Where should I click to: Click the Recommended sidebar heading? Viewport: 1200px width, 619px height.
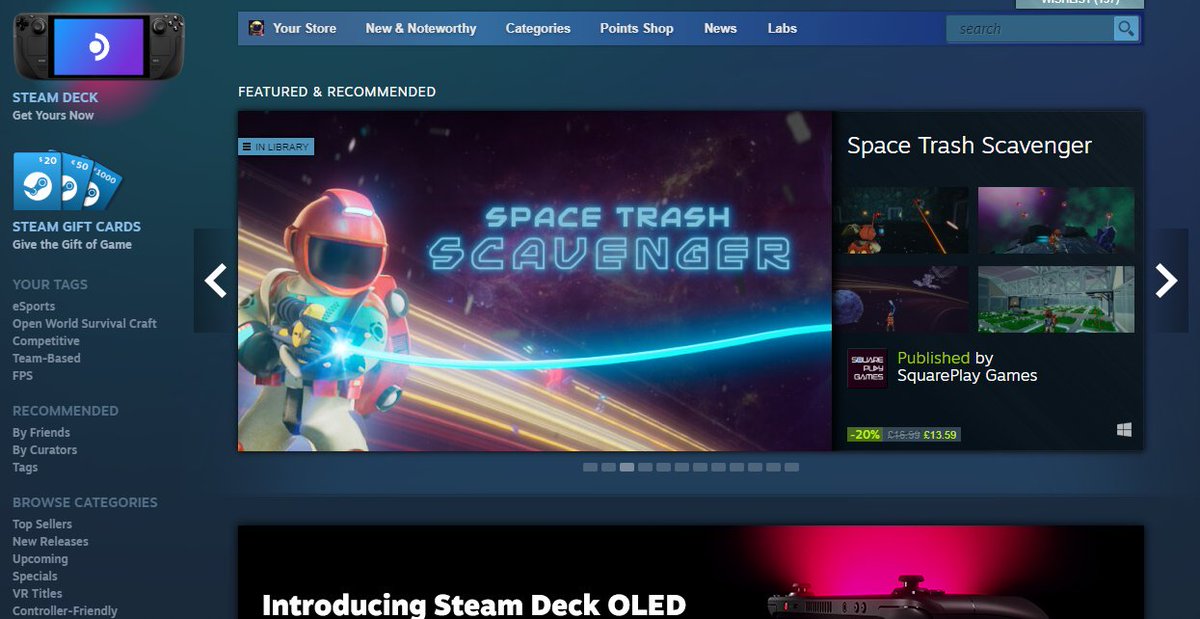[65, 411]
